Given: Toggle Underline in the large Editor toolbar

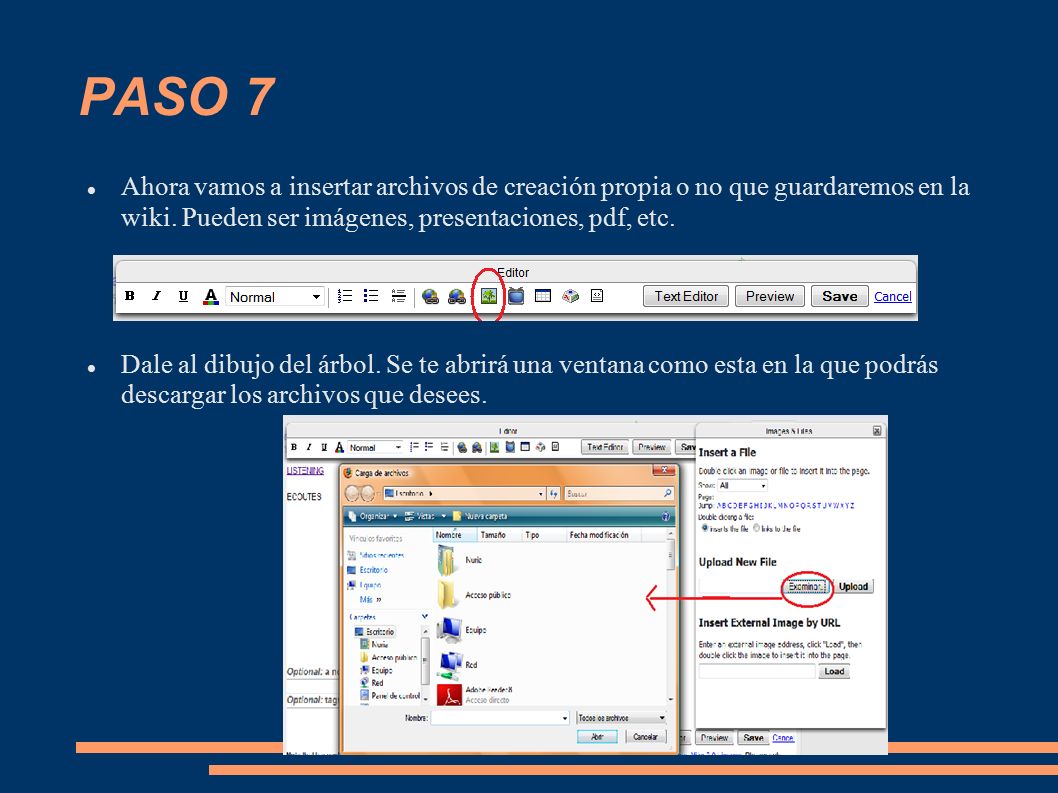Looking at the screenshot, I should [183, 296].
